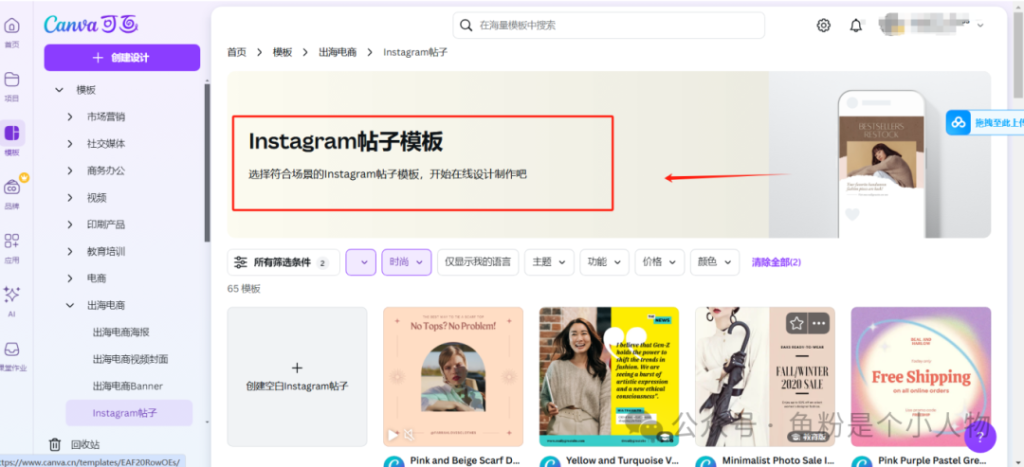Go to 模板 in the breadcrumb
The width and height of the screenshot is (1024, 467).
[282, 52]
